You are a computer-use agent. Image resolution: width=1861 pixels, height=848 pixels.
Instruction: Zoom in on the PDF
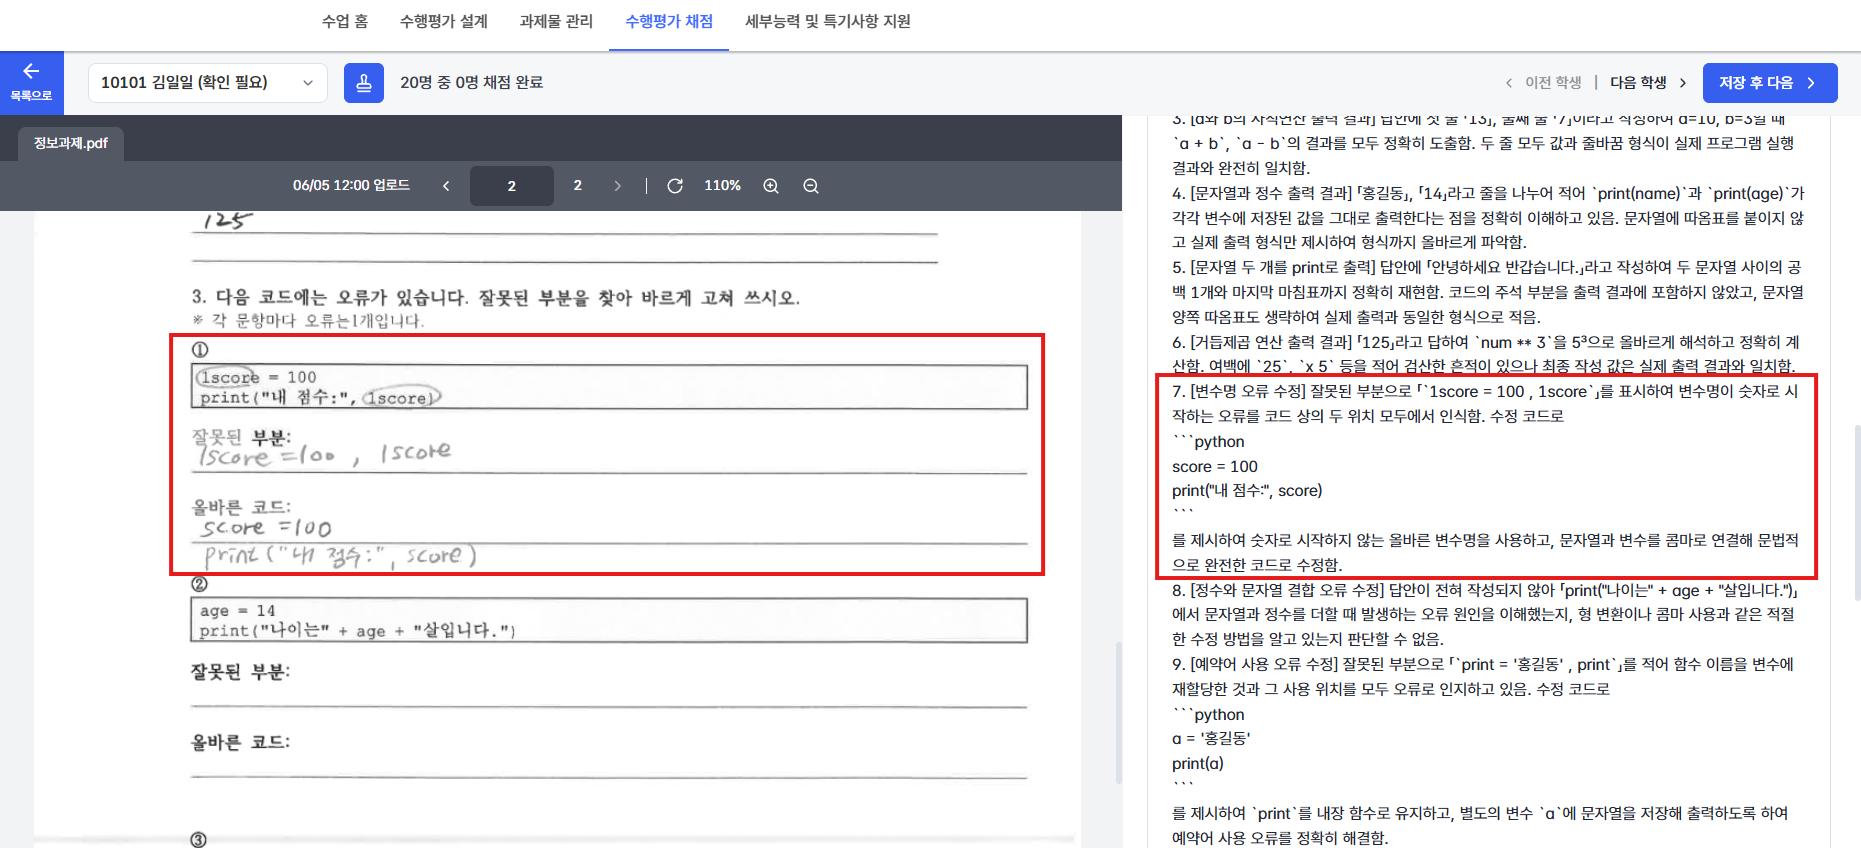771,186
